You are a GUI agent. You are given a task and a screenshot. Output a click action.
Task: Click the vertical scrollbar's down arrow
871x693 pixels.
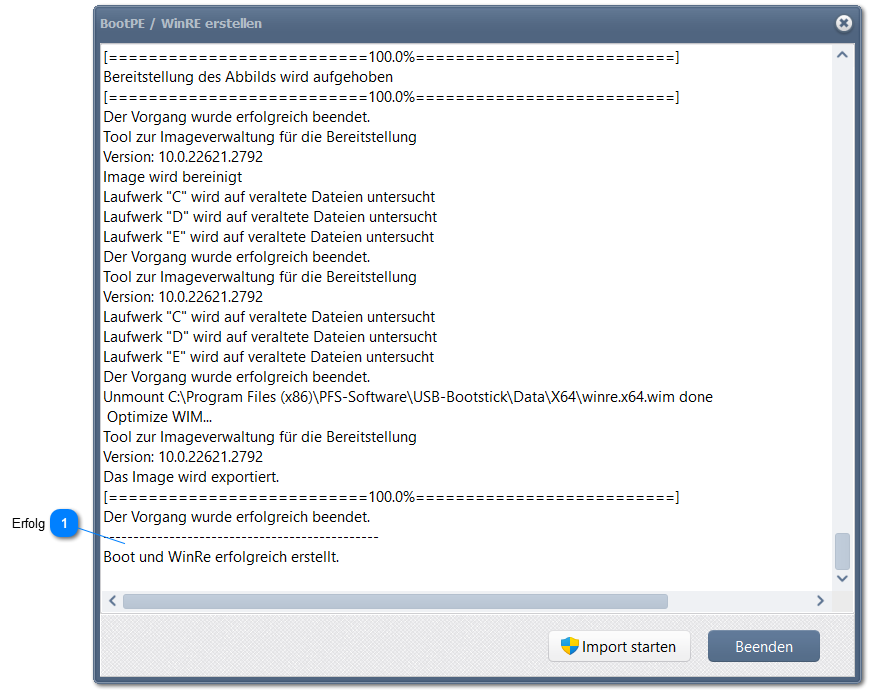tap(842, 578)
